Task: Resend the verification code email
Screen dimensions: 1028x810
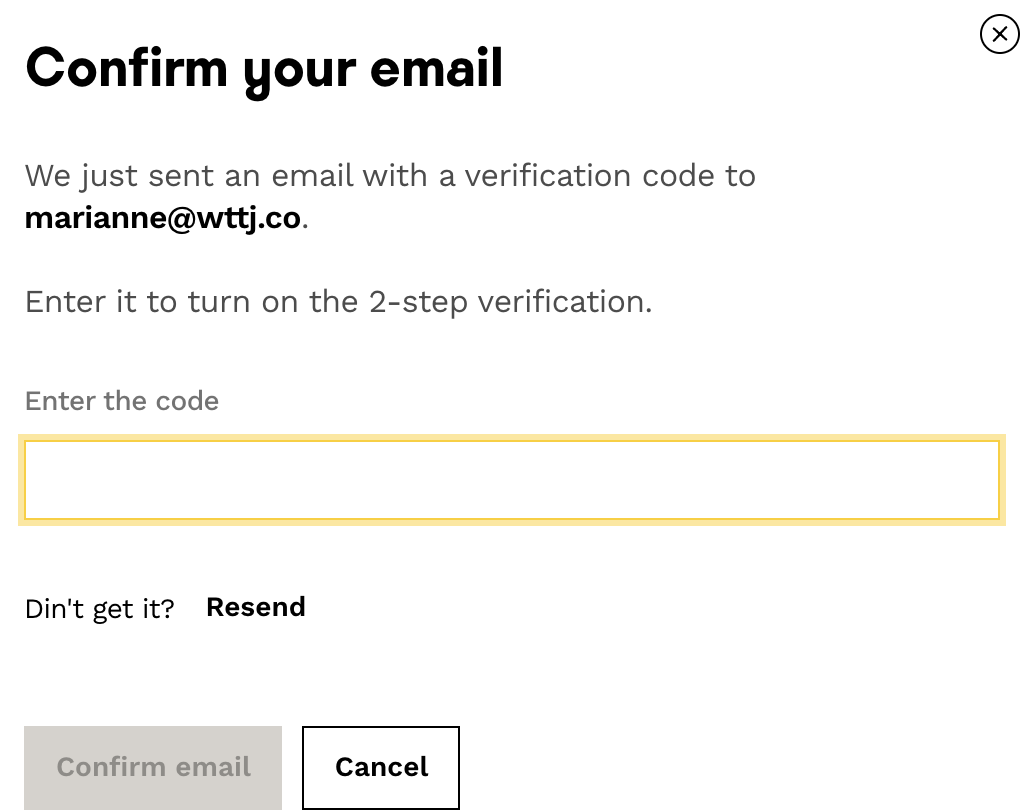Action: (x=255, y=607)
